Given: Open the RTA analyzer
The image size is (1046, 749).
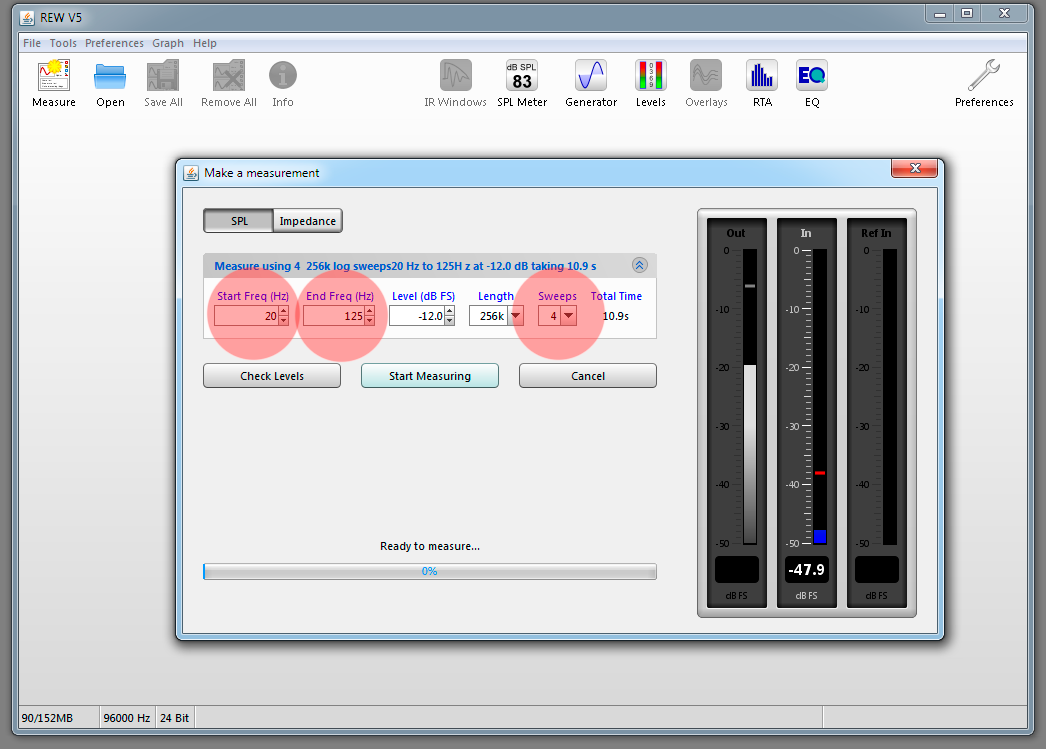Looking at the screenshot, I should pos(762,83).
